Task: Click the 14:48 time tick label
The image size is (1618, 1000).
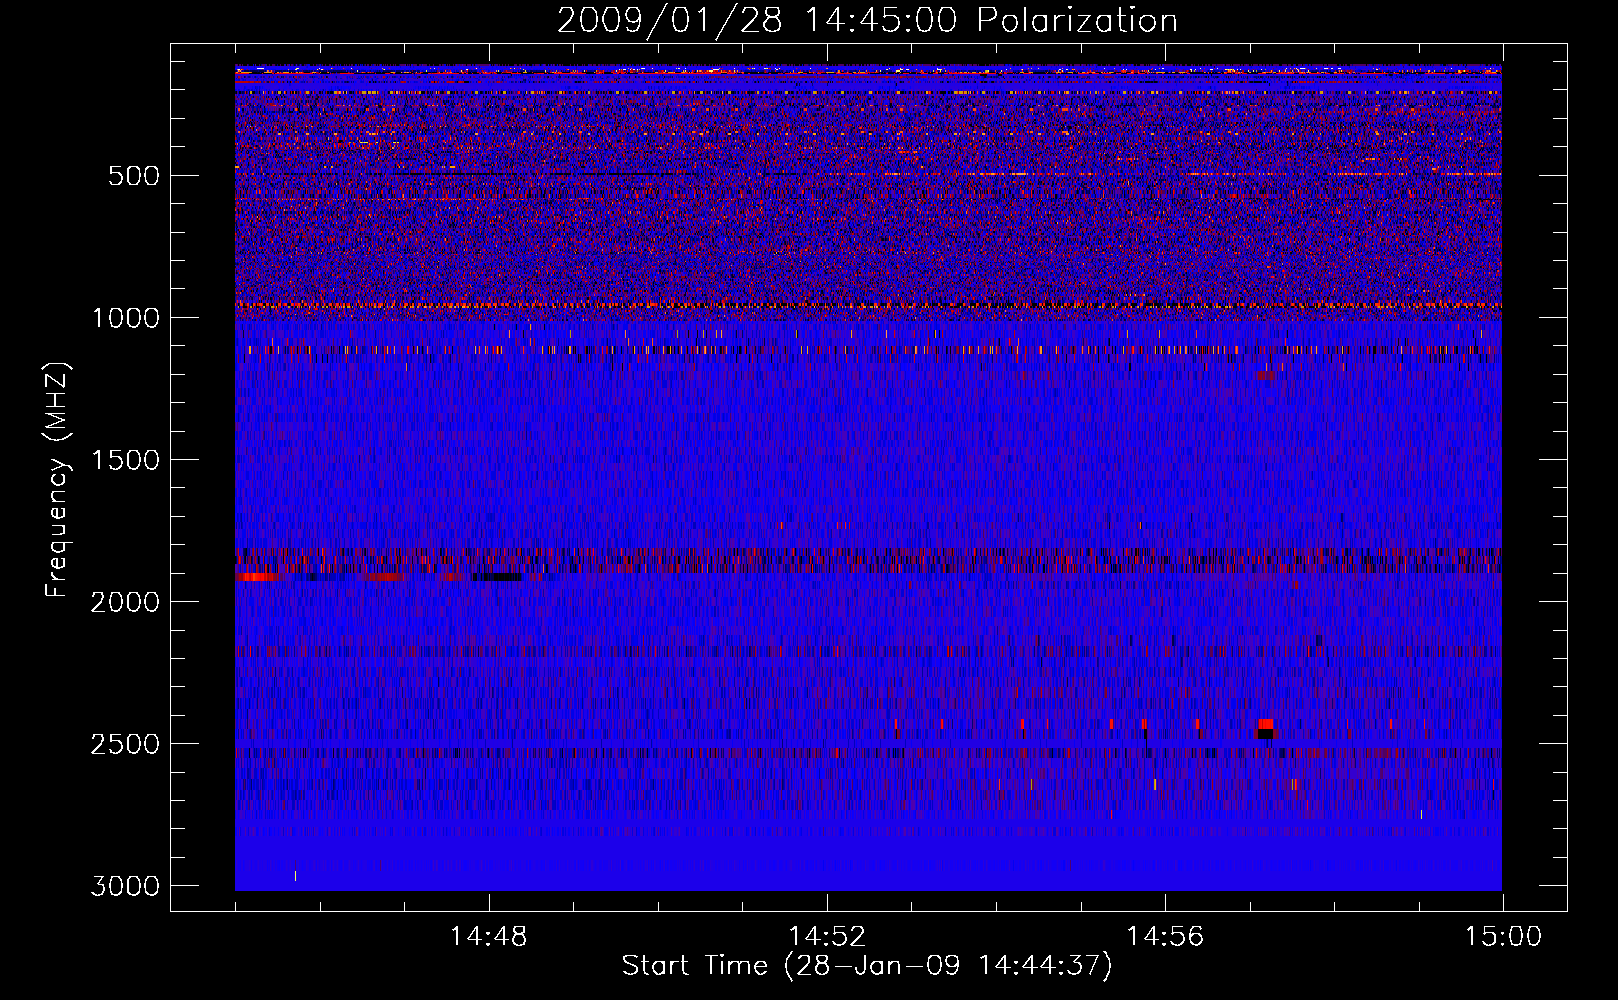Action: (x=488, y=937)
